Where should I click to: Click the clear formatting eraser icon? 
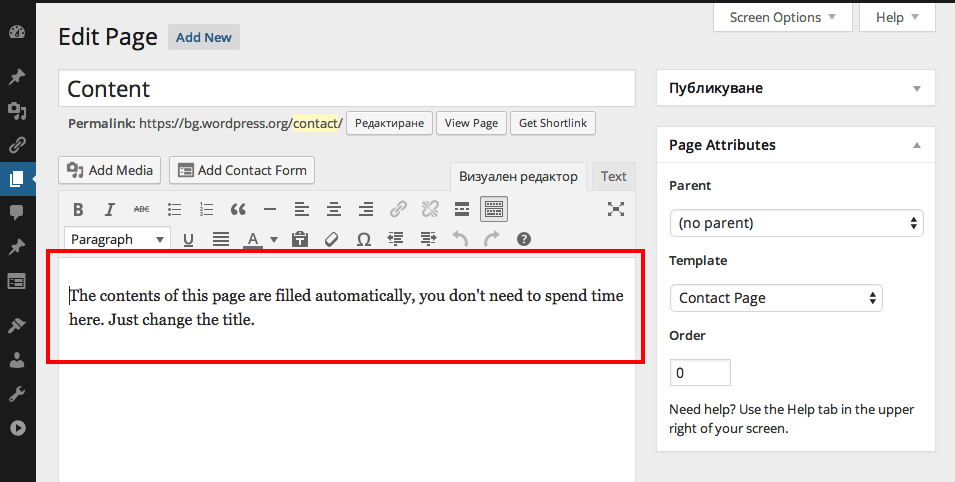(331, 239)
